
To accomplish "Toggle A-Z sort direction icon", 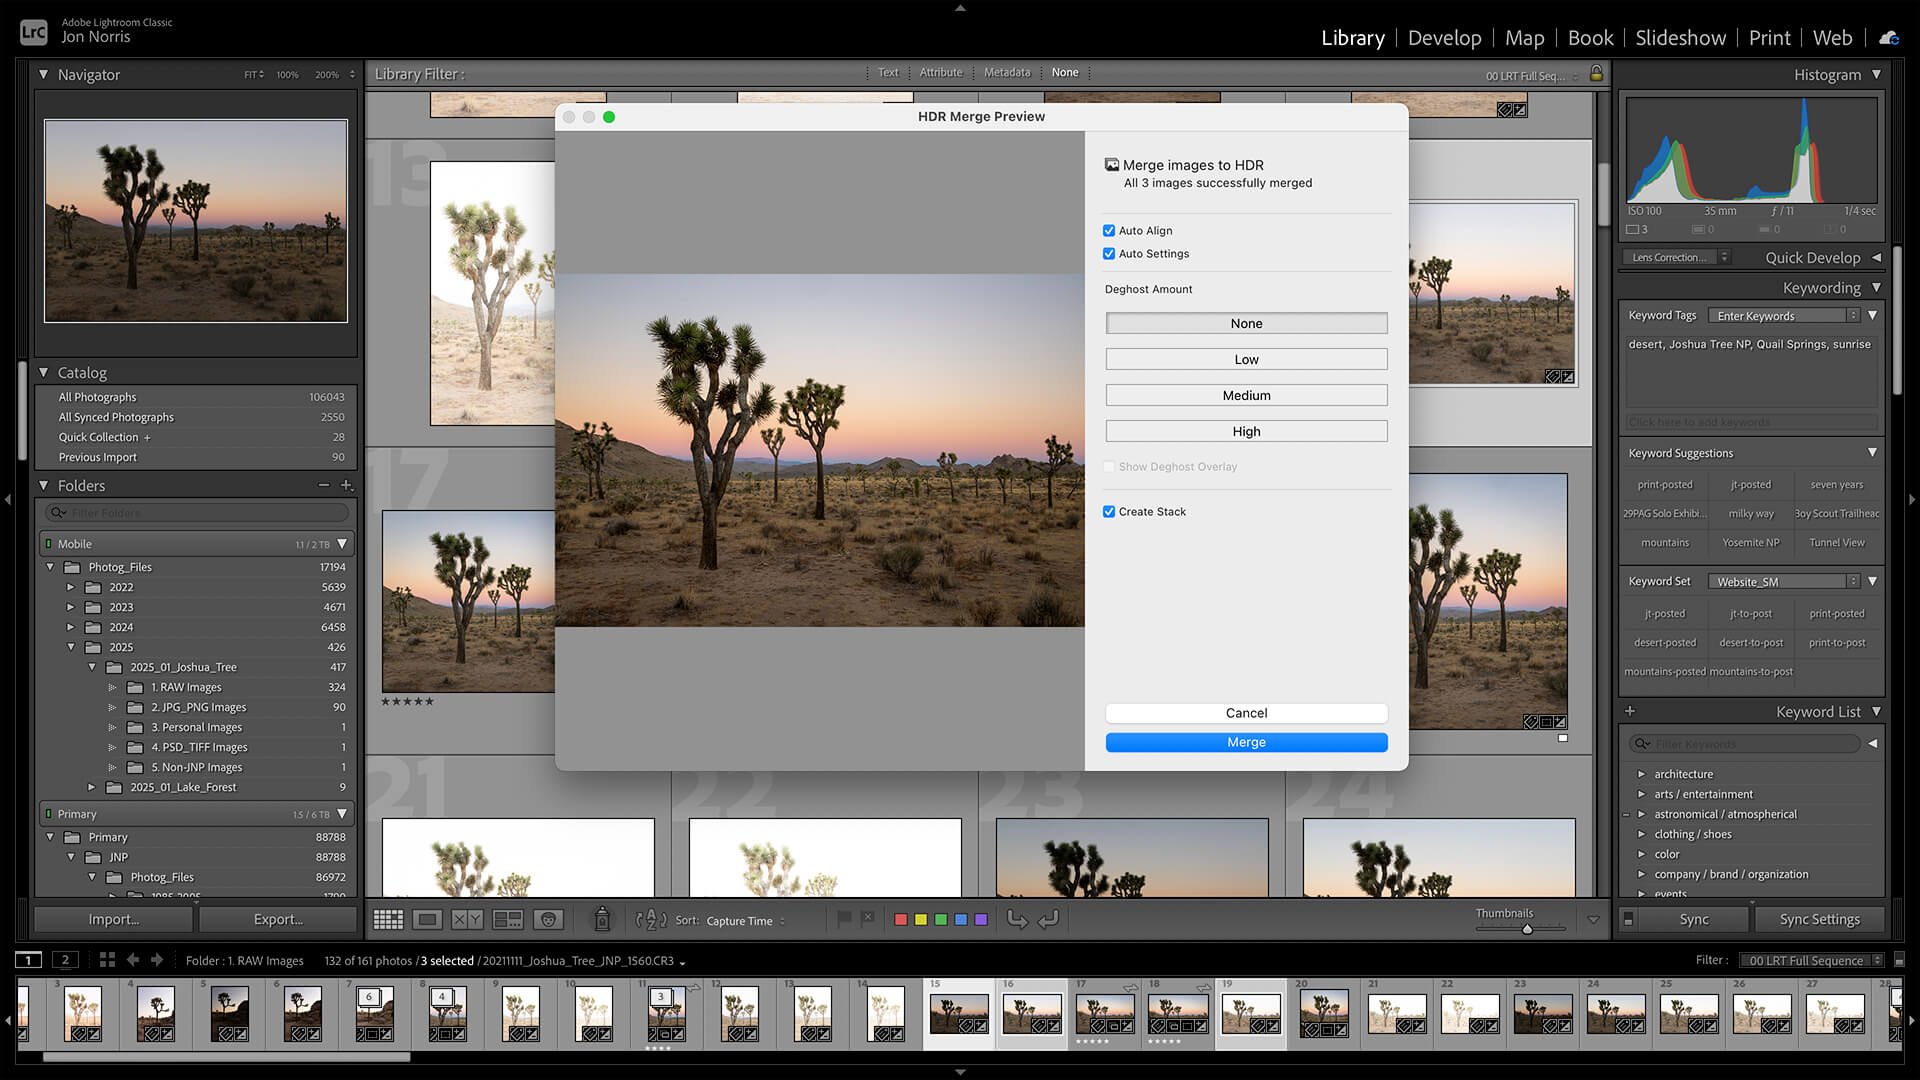I will click(x=651, y=920).
